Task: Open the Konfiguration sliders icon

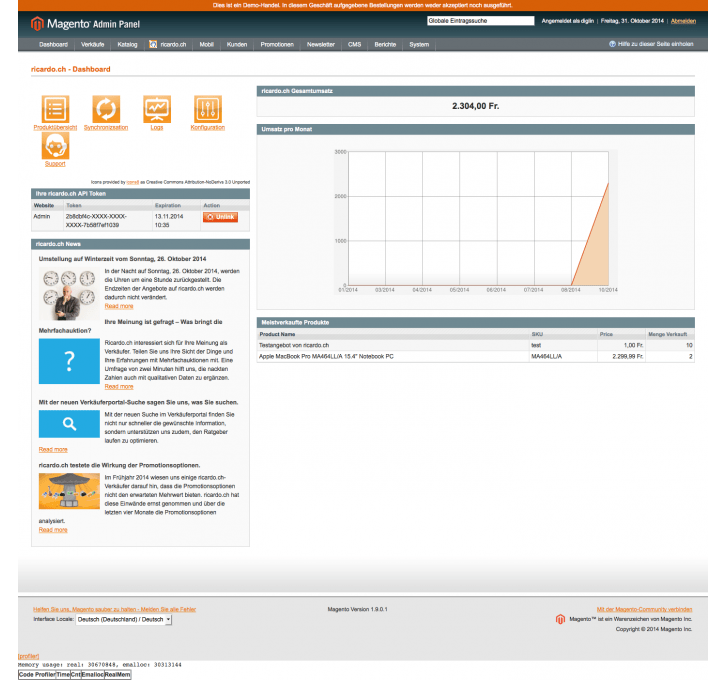Action: 208,109
